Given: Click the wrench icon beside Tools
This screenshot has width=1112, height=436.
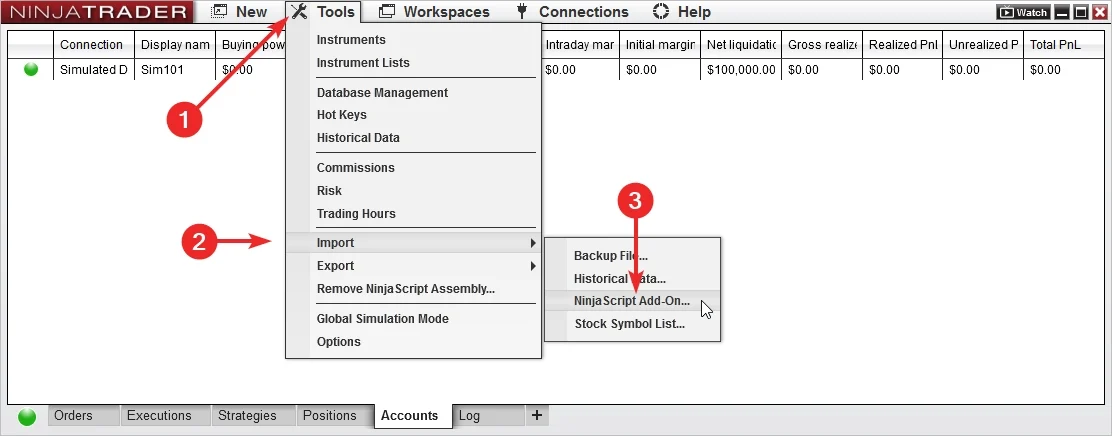Looking at the screenshot, I should [x=298, y=12].
